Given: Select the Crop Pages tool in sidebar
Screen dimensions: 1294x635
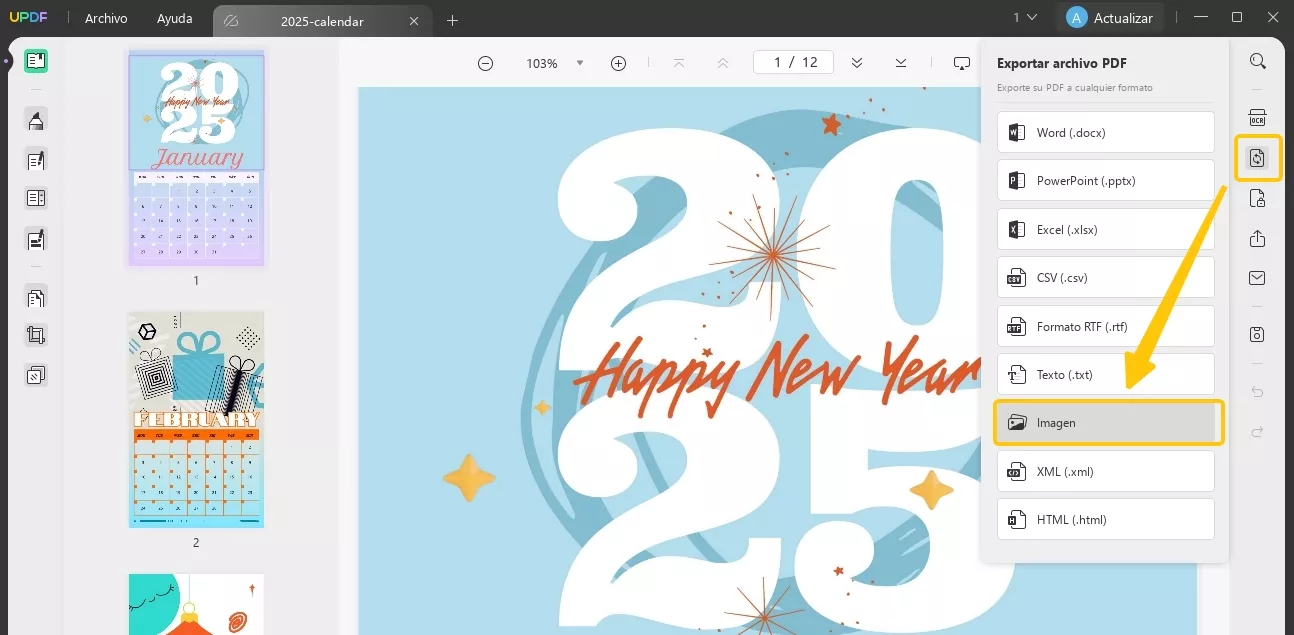Looking at the screenshot, I should point(36,336).
